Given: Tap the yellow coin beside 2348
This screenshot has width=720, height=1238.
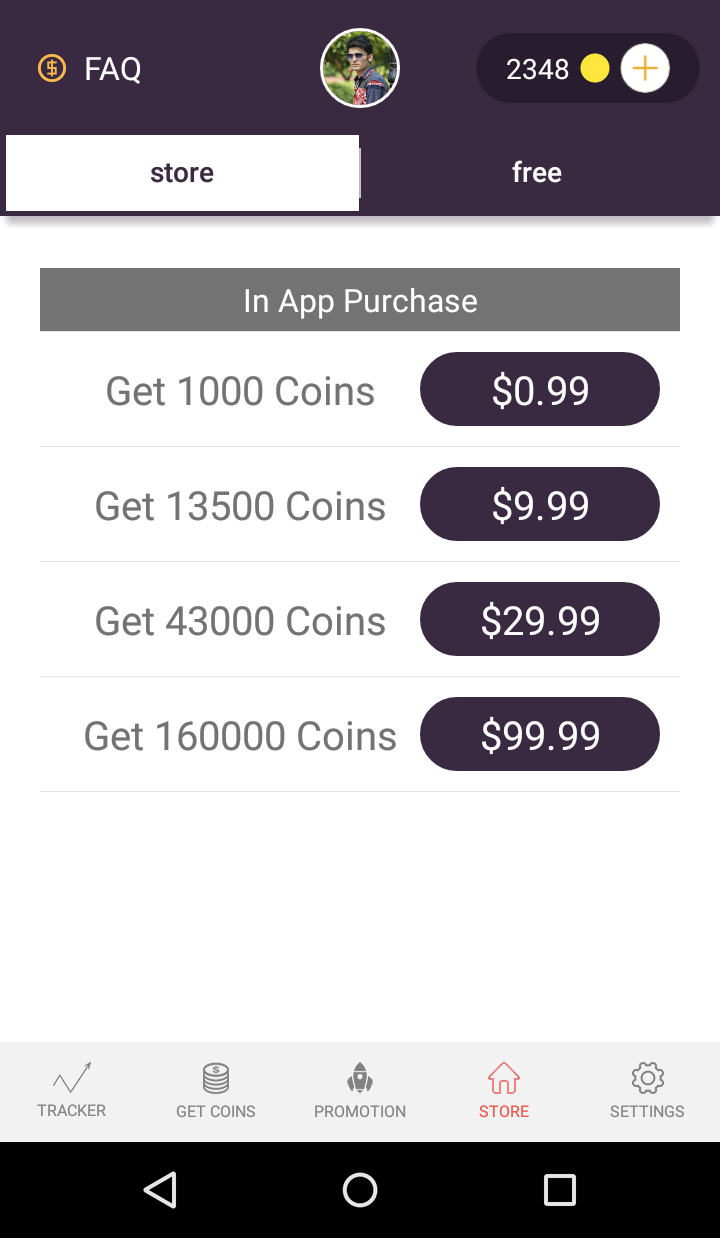Looking at the screenshot, I should click(x=595, y=69).
